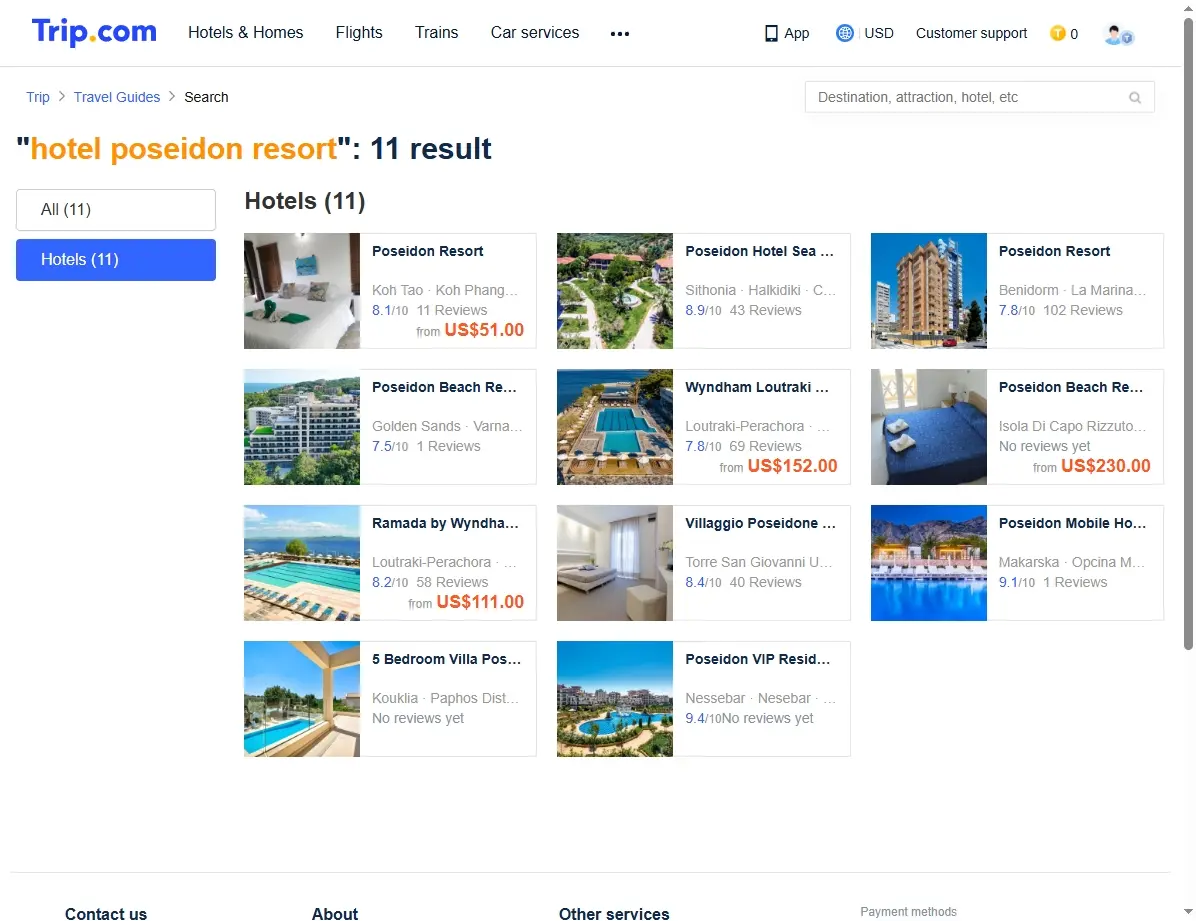This screenshot has height=921, width=1196.
Task: Click Villaggio Poseidone title
Action: [760, 523]
